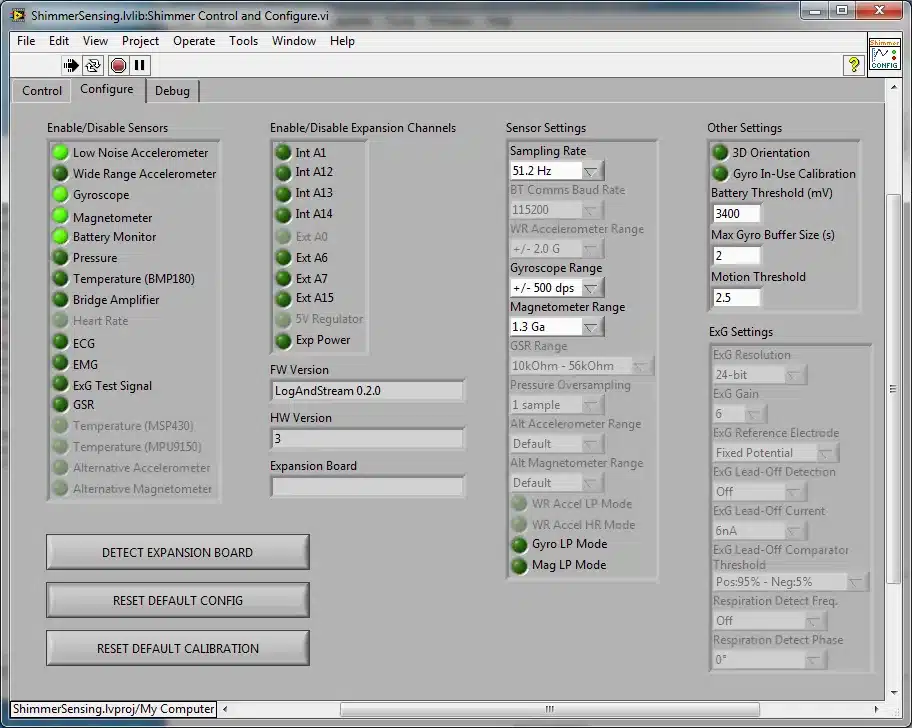Click the Pause toolbar icon
Image resolution: width=912 pixels, height=728 pixels.
point(140,65)
